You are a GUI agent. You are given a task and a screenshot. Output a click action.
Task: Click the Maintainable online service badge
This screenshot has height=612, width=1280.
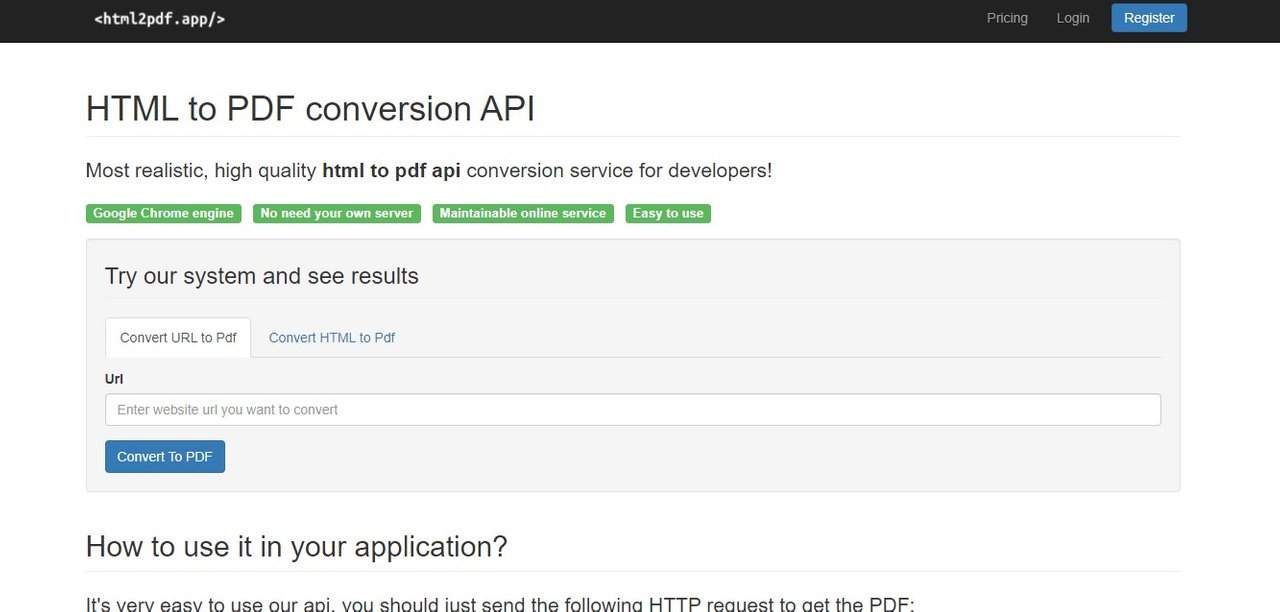coord(523,214)
